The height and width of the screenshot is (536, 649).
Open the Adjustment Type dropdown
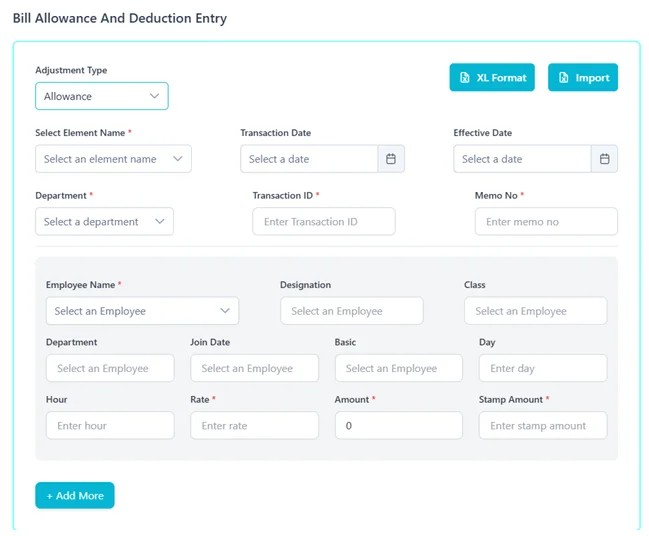(x=102, y=96)
